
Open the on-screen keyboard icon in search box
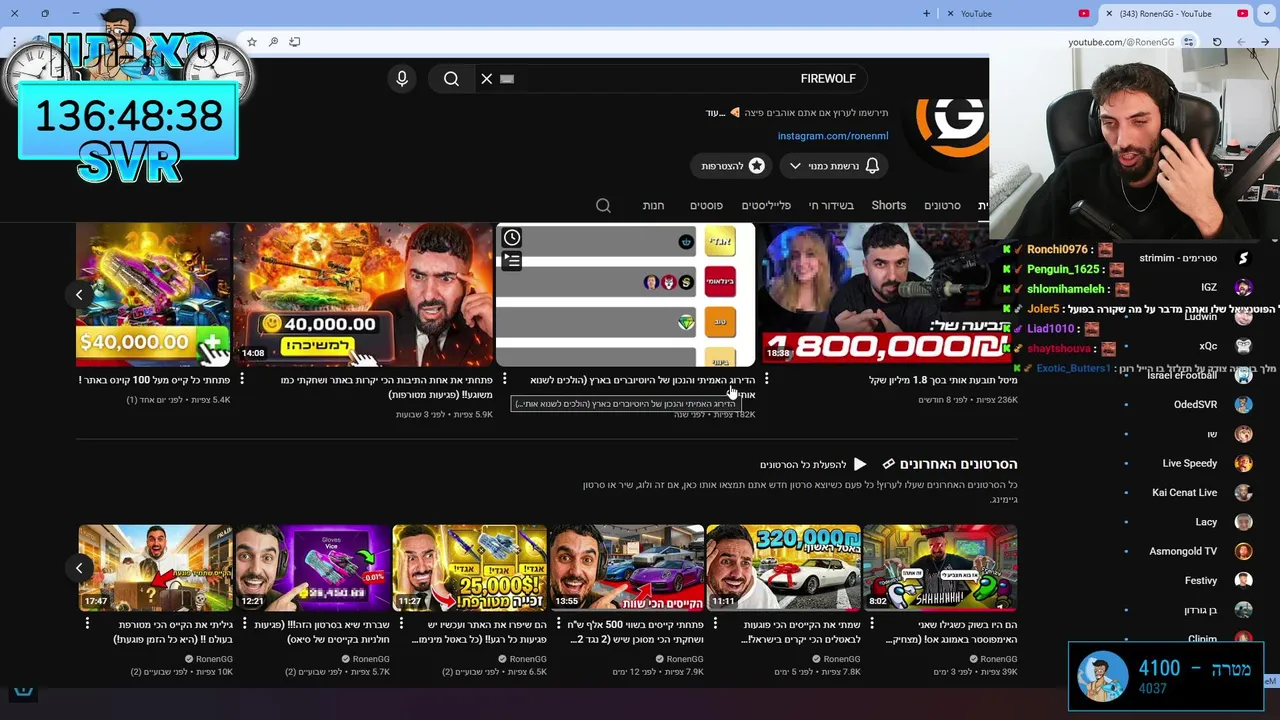(x=507, y=79)
